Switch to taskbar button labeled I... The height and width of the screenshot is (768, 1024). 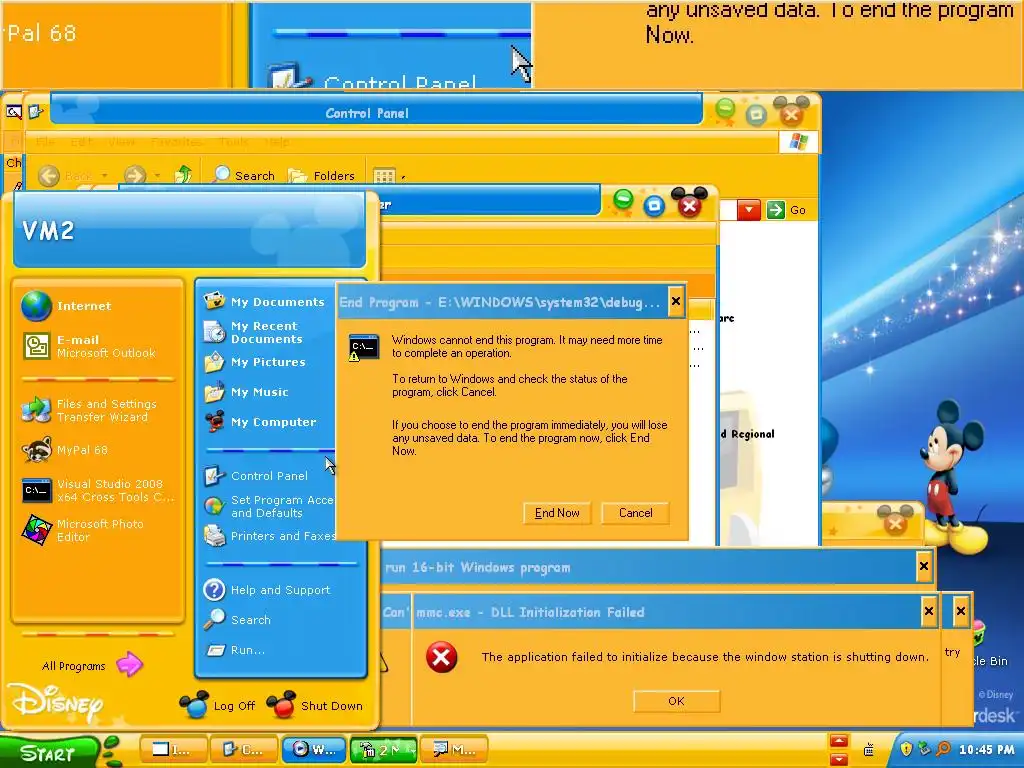174,750
